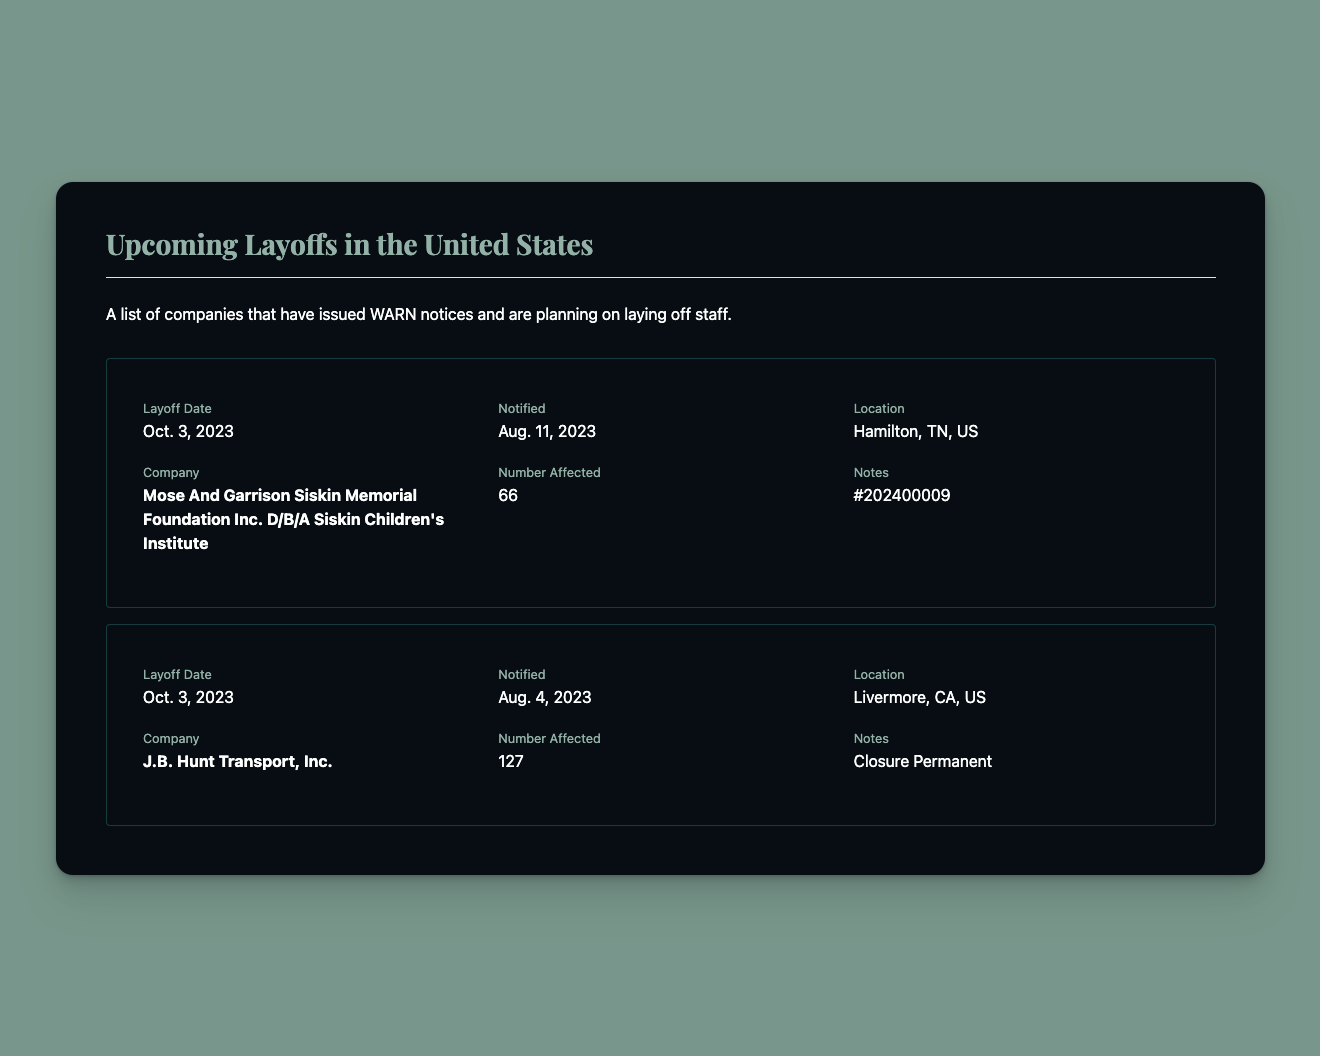Click the Oct. 3, 2023 date in Siskin card
1320x1056 pixels.
pos(189,431)
